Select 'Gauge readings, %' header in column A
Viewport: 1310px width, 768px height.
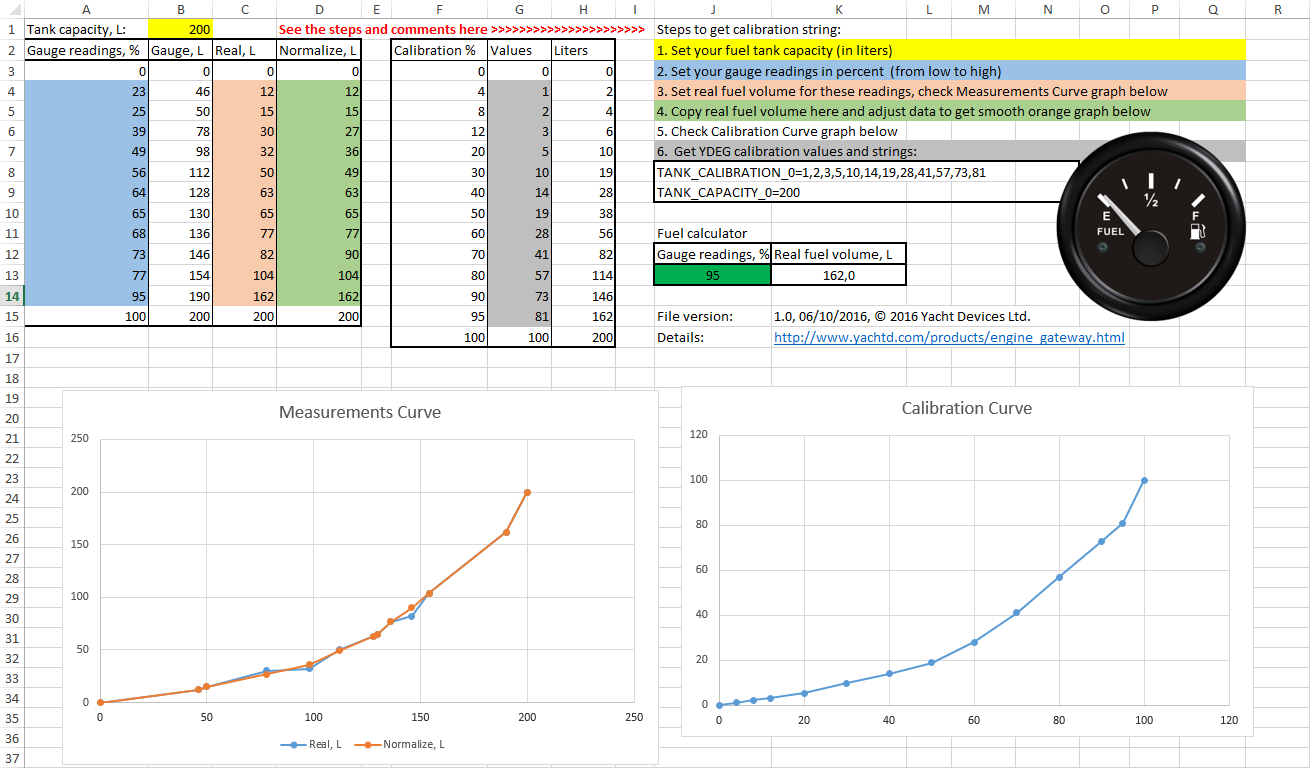pos(85,50)
